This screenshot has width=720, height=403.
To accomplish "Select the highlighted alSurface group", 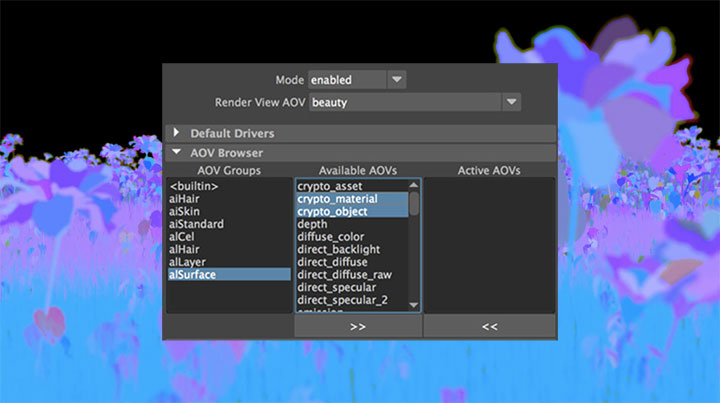I will pyautogui.click(x=192, y=274).
